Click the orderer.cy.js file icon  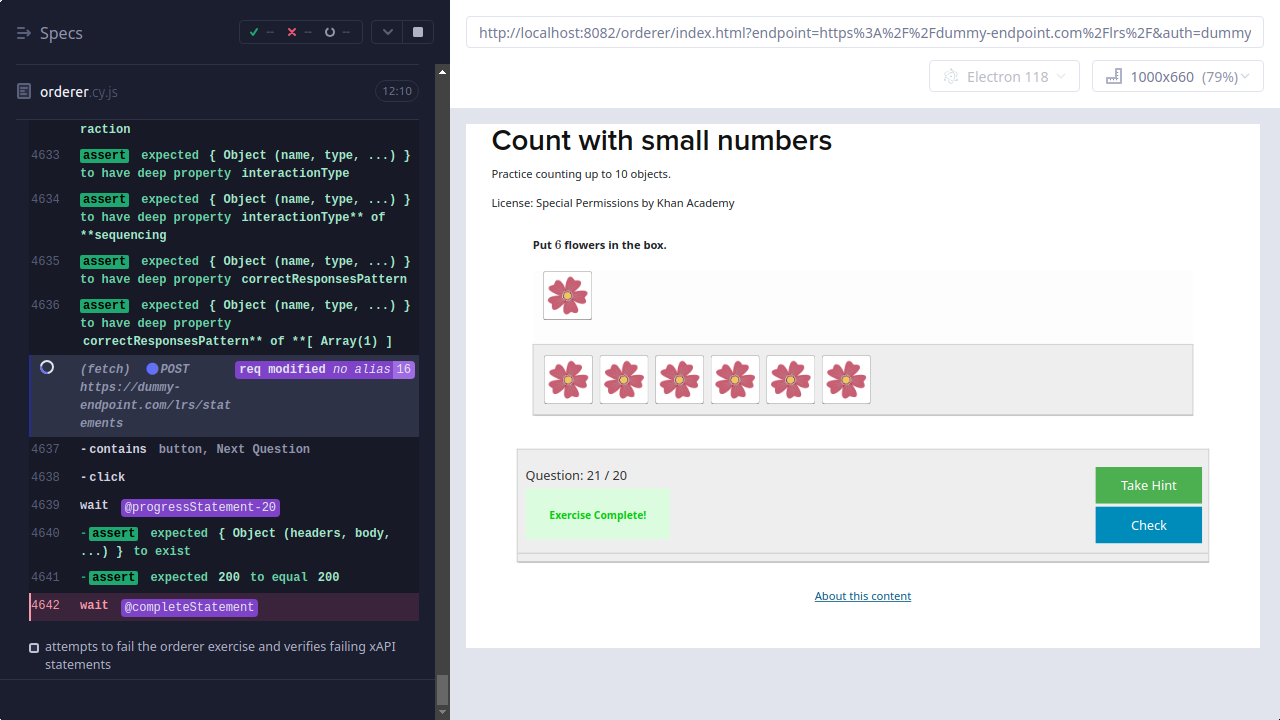click(25, 91)
